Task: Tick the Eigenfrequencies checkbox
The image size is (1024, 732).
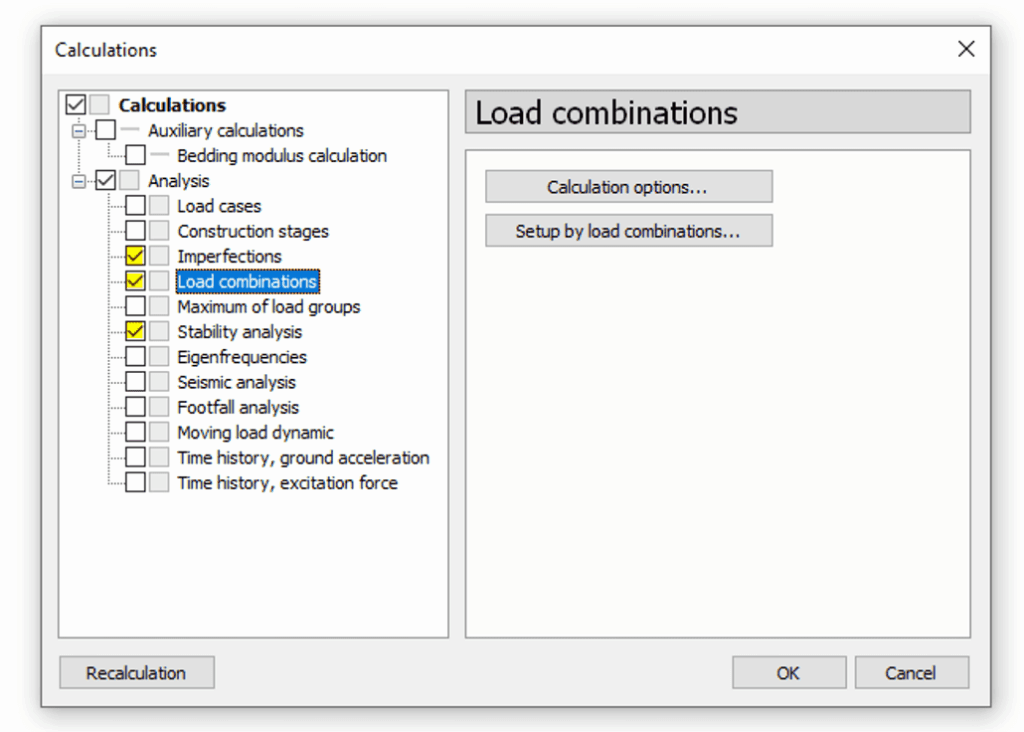Action: point(135,357)
